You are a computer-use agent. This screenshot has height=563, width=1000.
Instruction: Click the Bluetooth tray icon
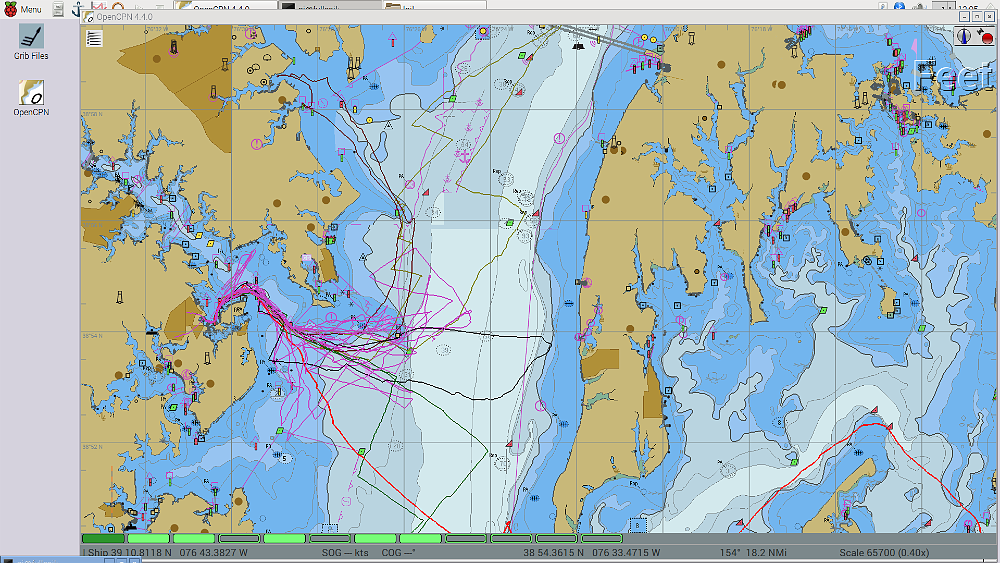[900, 8]
